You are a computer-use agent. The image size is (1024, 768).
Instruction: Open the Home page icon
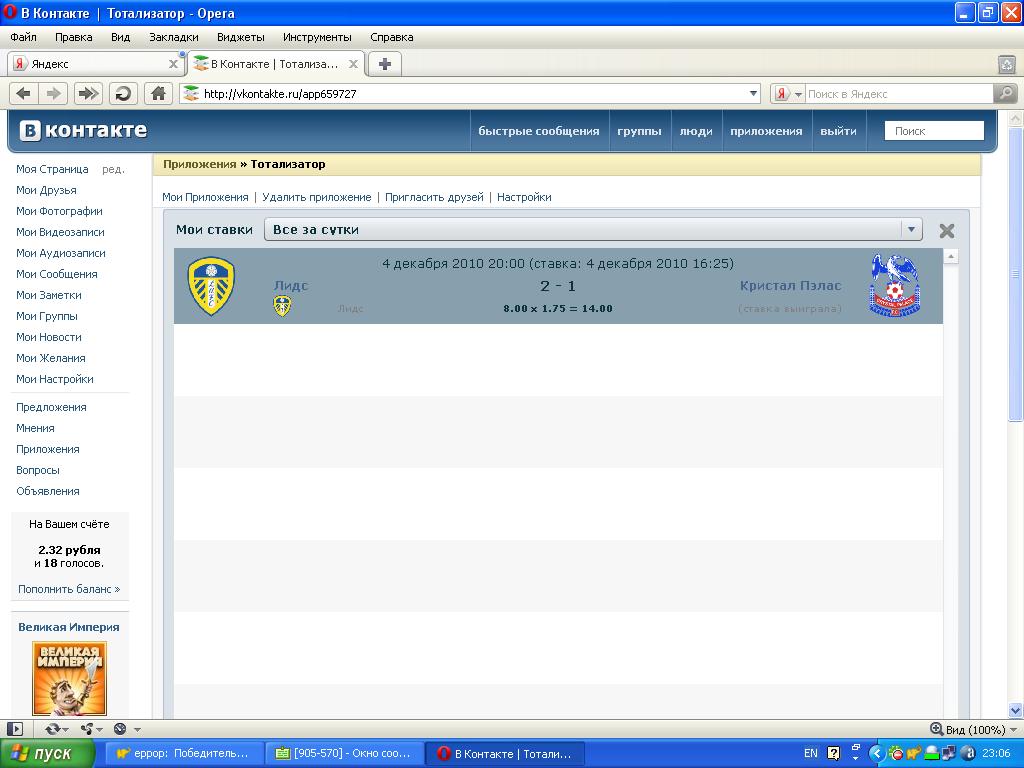pyautogui.click(x=158, y=93)
